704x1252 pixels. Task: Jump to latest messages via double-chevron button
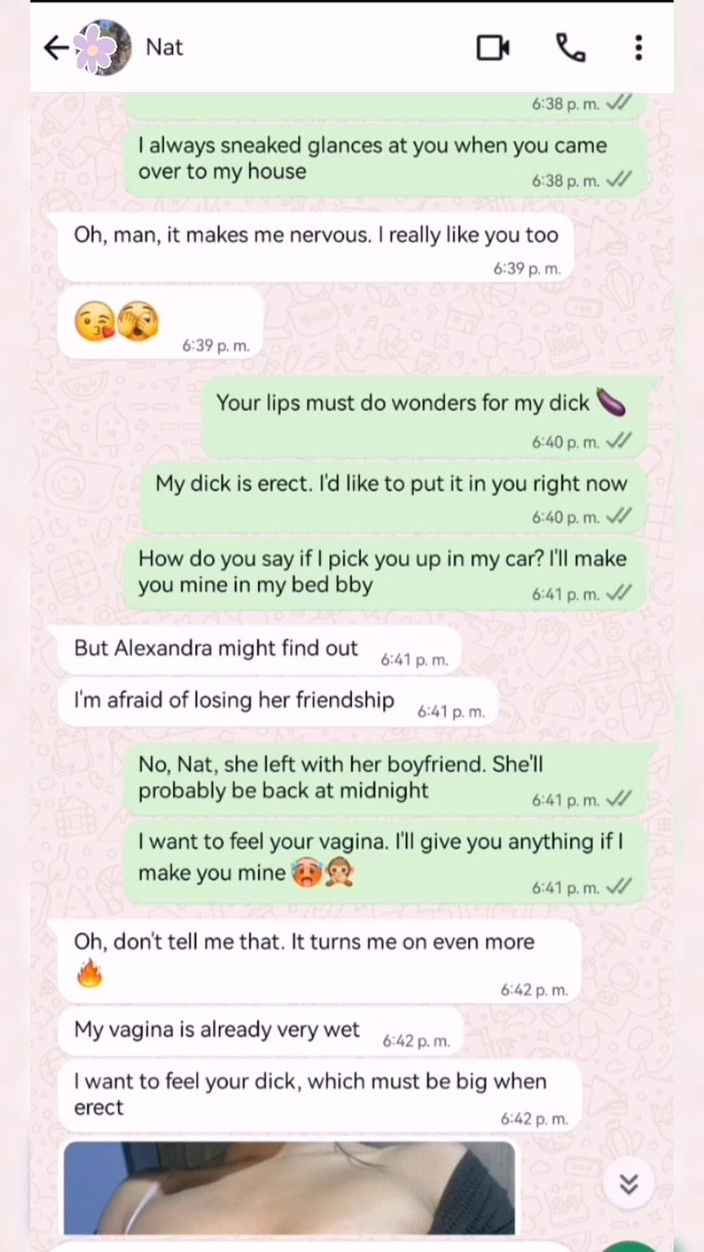click(628, 1185)
